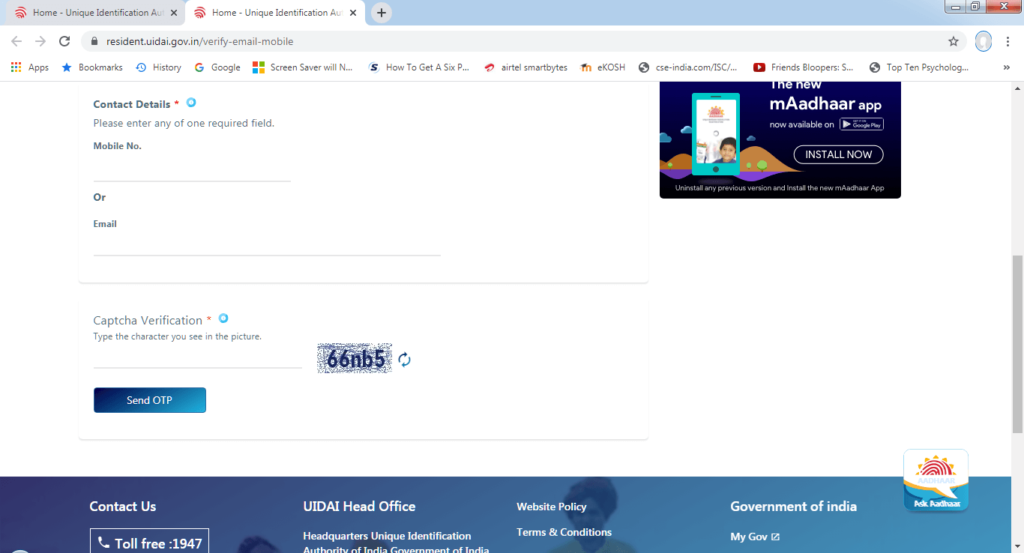
Task: Open Chrome three-dot menu
Action: [1009, 41]
